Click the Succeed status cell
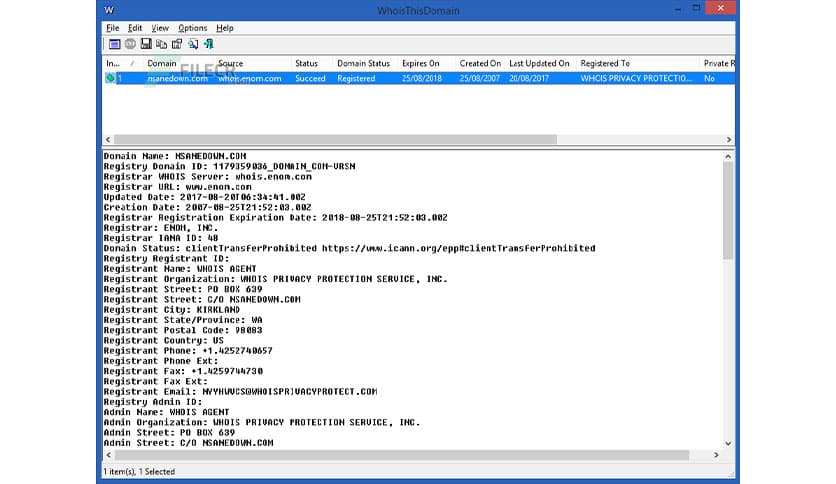 (310, 78)
